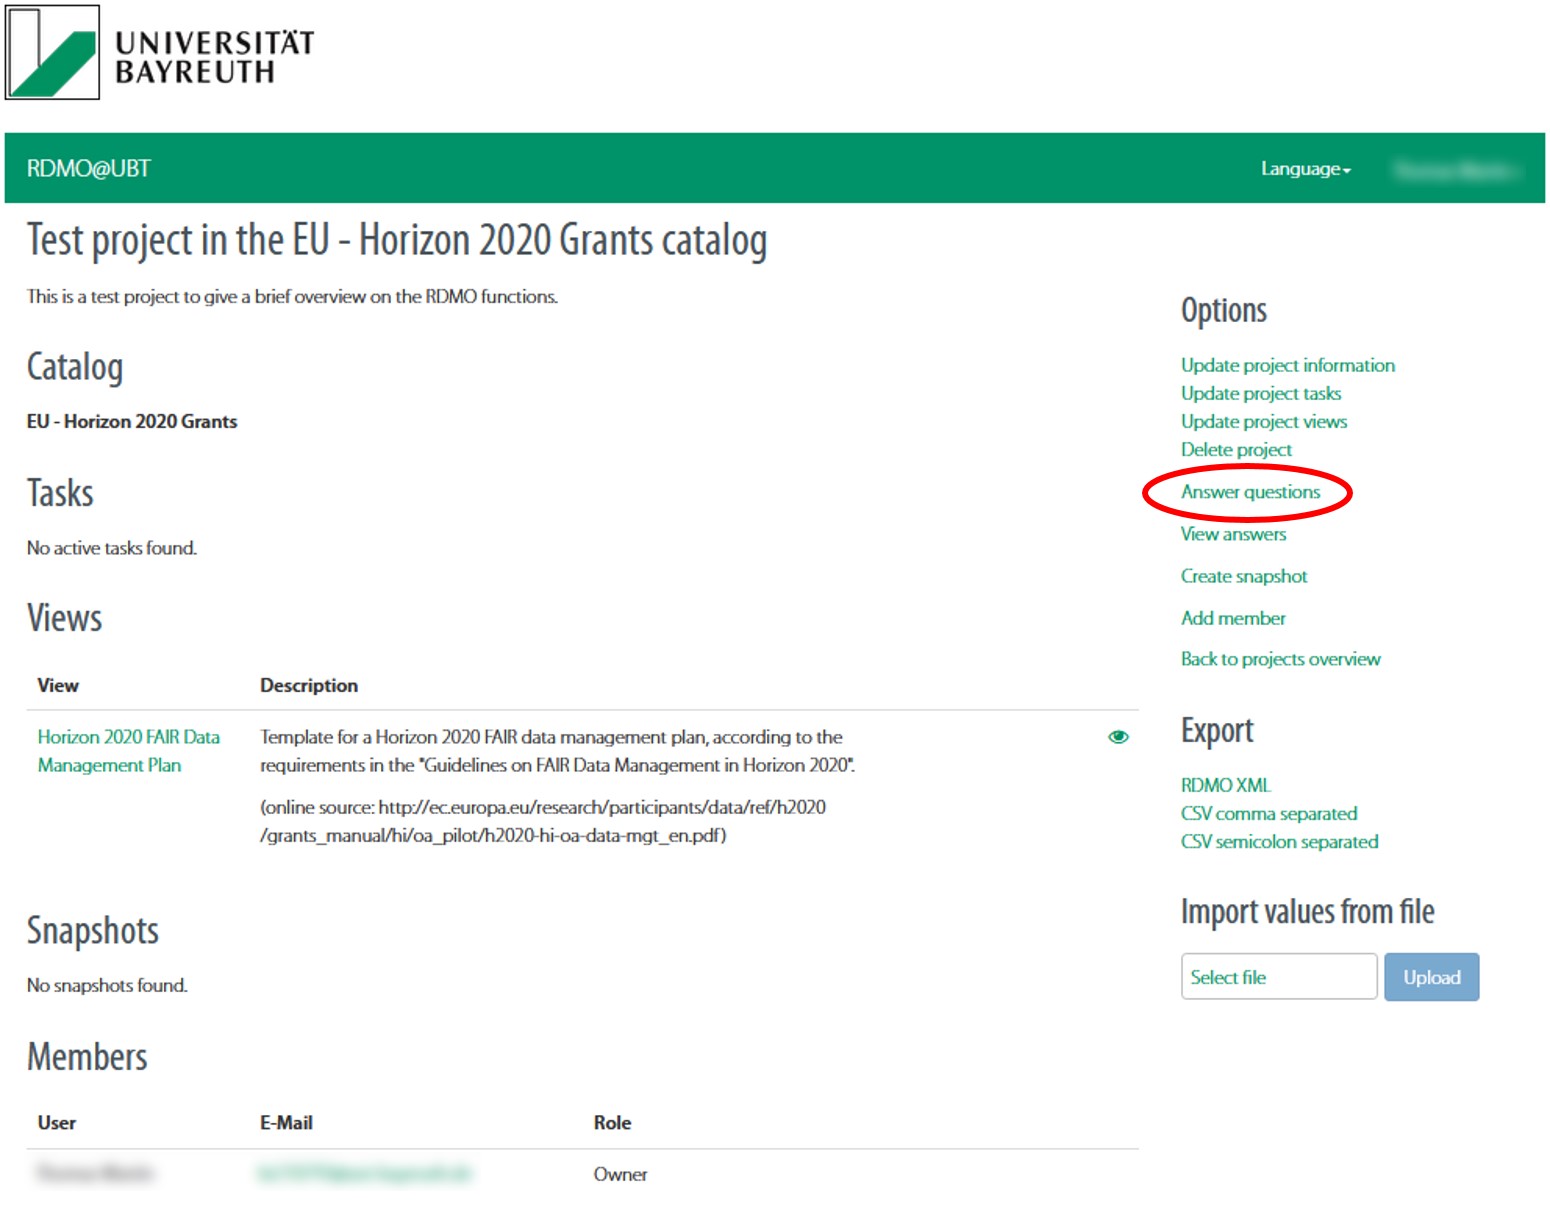Click the Owner role cell in Members
This screenshot has width=1550, height=1209.
620,1174
